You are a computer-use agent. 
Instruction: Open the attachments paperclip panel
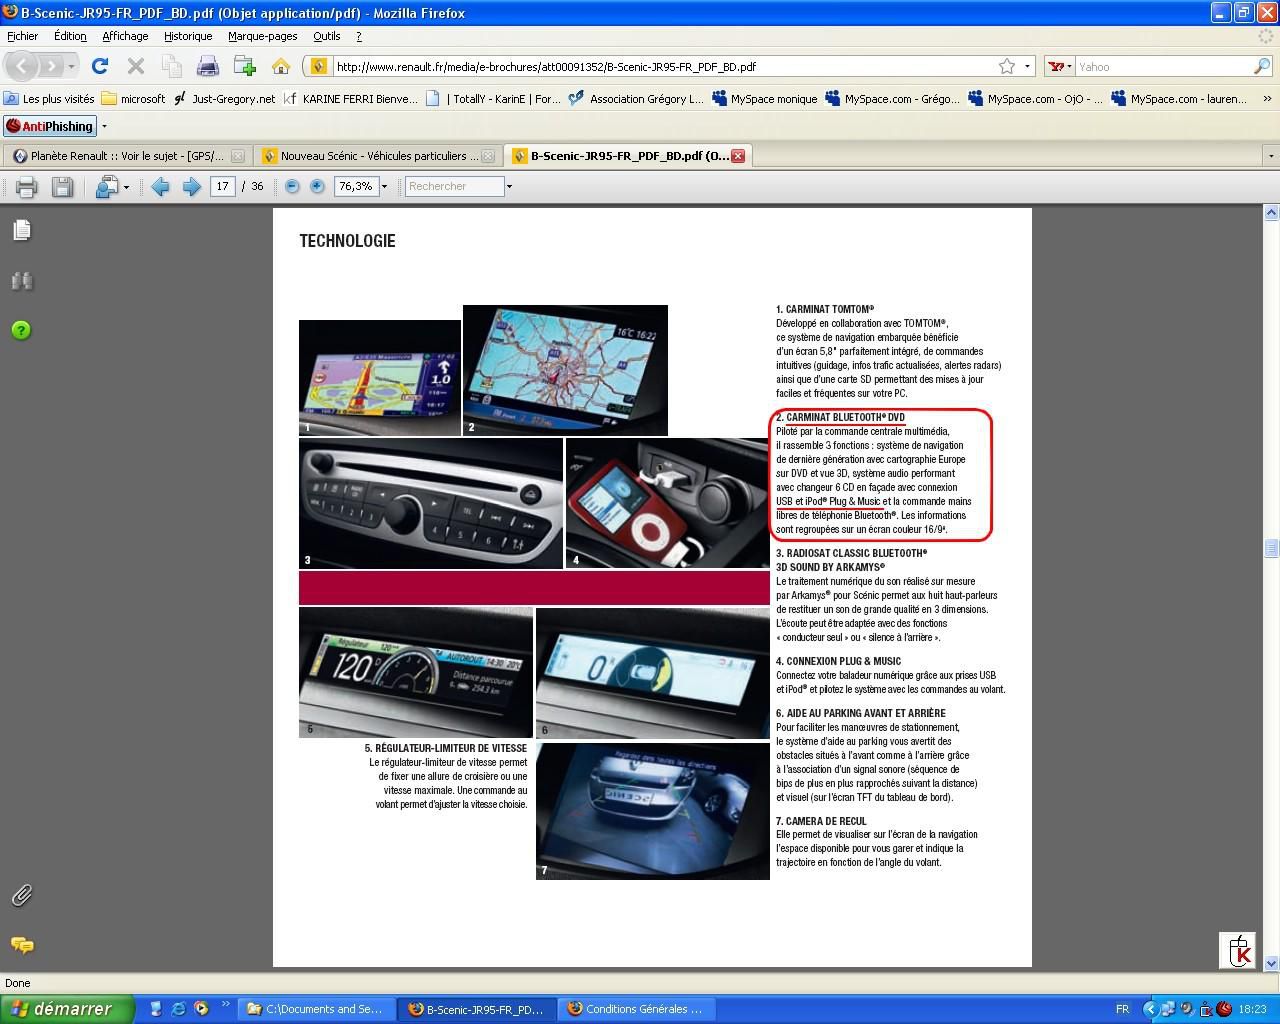coord(22,895)
